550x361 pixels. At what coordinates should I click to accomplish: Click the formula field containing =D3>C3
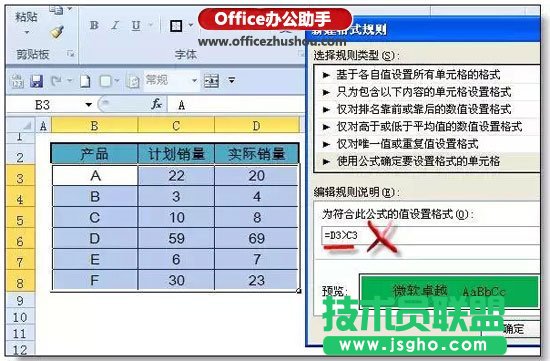click(x=431, y=235)
